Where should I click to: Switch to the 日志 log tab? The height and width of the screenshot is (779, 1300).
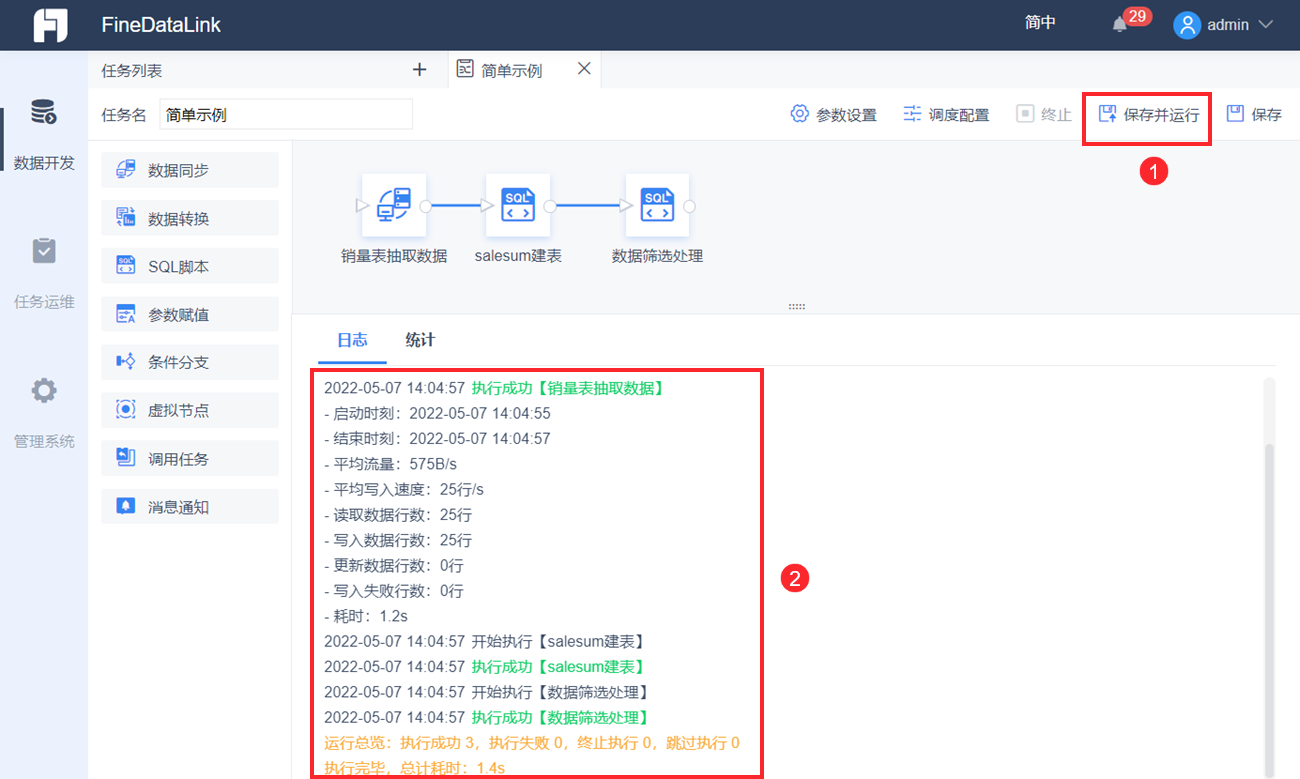pyautogui.click(x=352, y=340)
